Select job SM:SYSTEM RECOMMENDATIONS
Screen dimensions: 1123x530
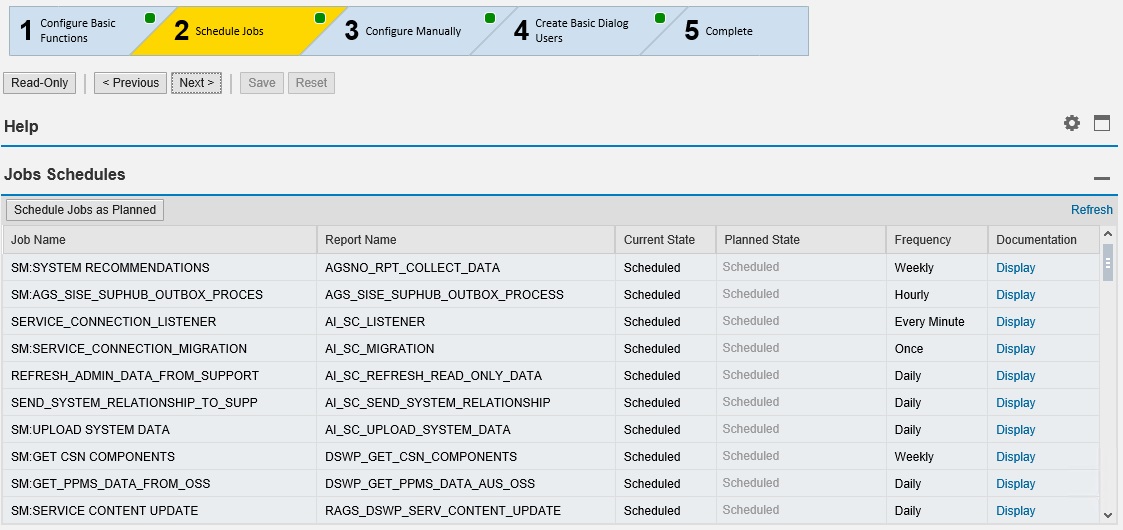click(x=110, y=268)
